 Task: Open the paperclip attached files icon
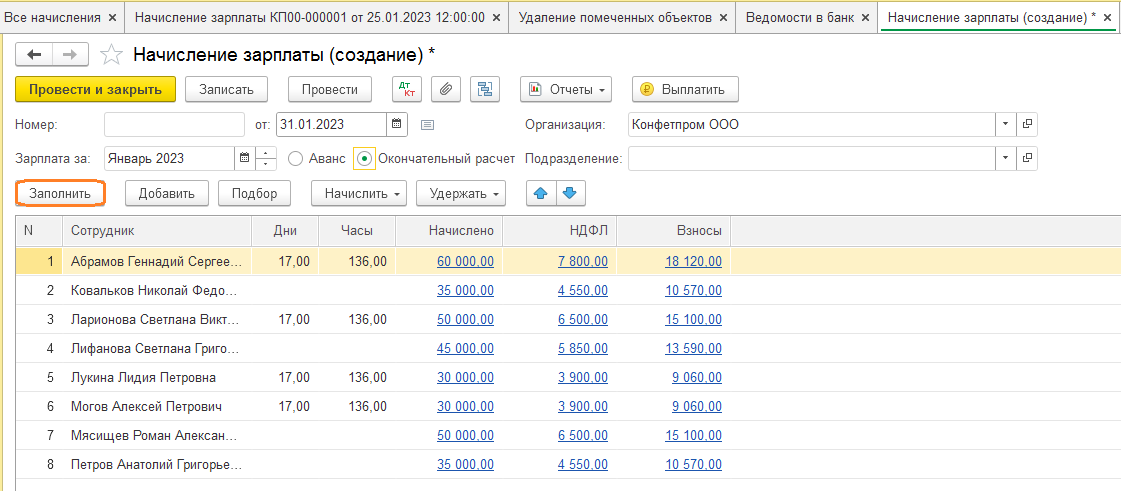[446, 89]
